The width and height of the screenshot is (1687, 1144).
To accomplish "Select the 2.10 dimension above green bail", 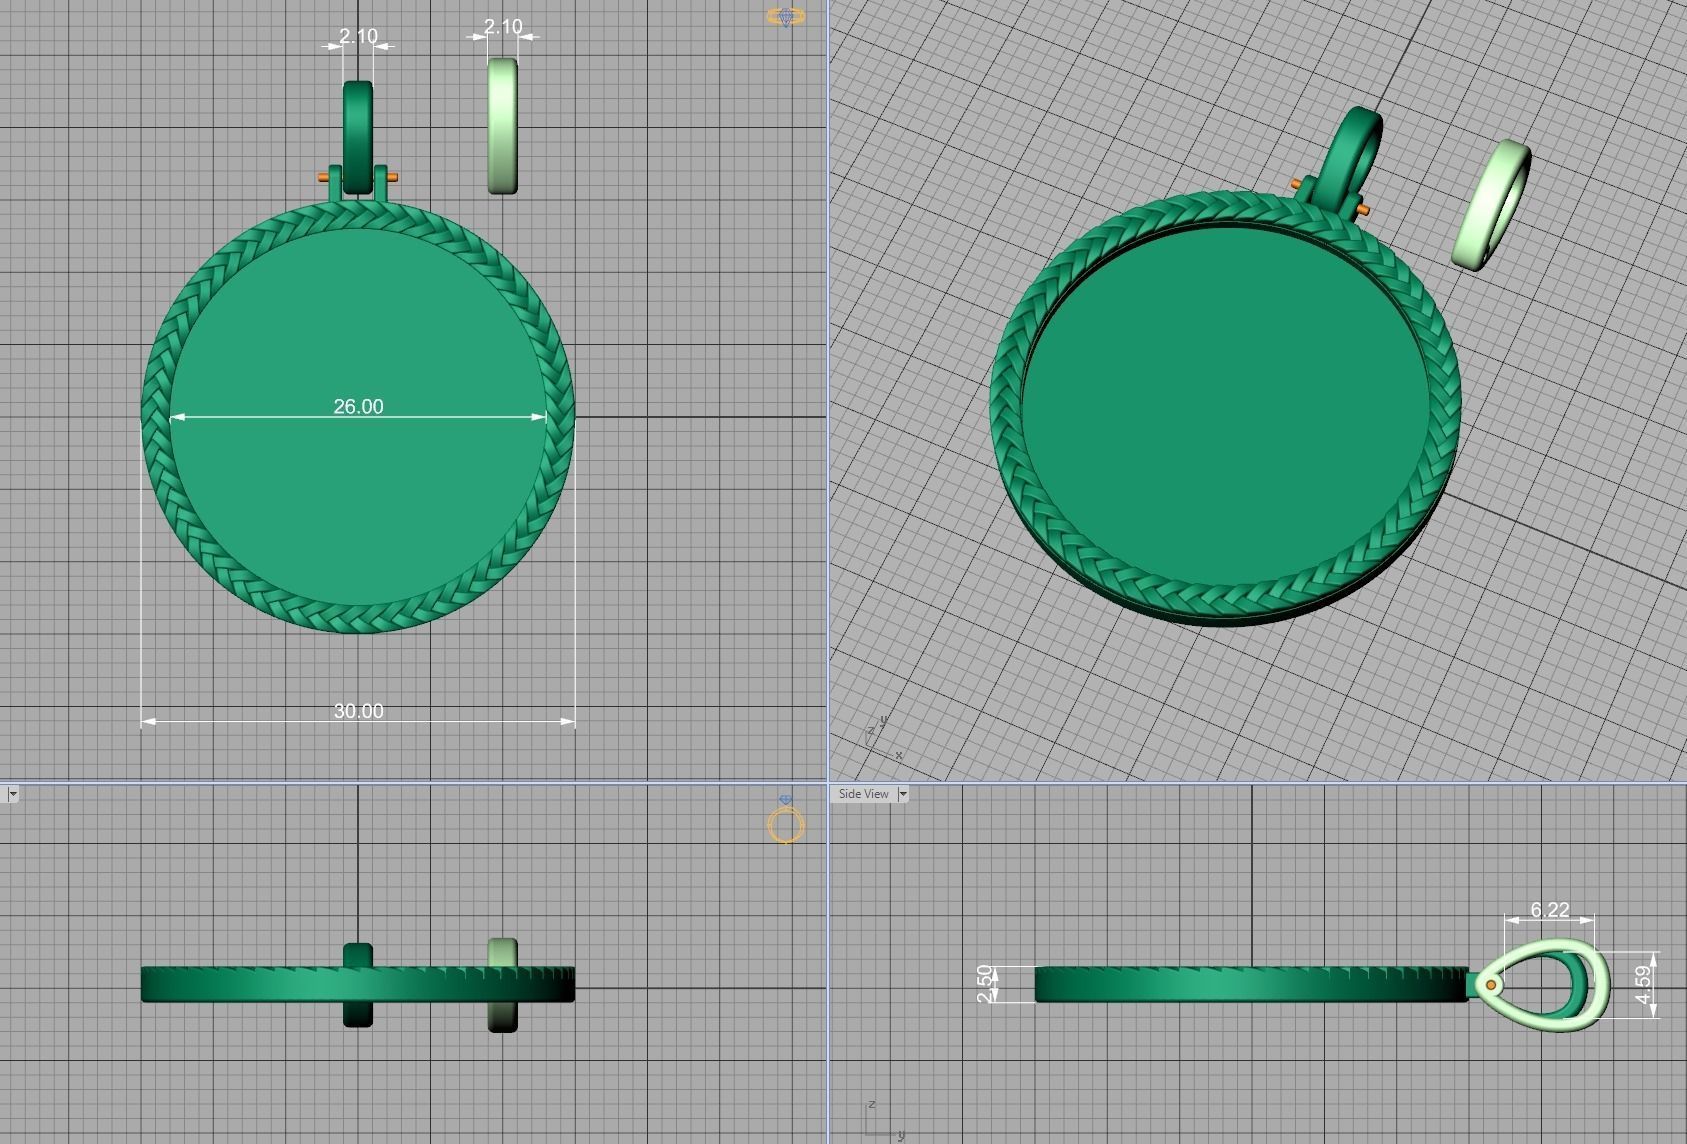I will [358, 36].
